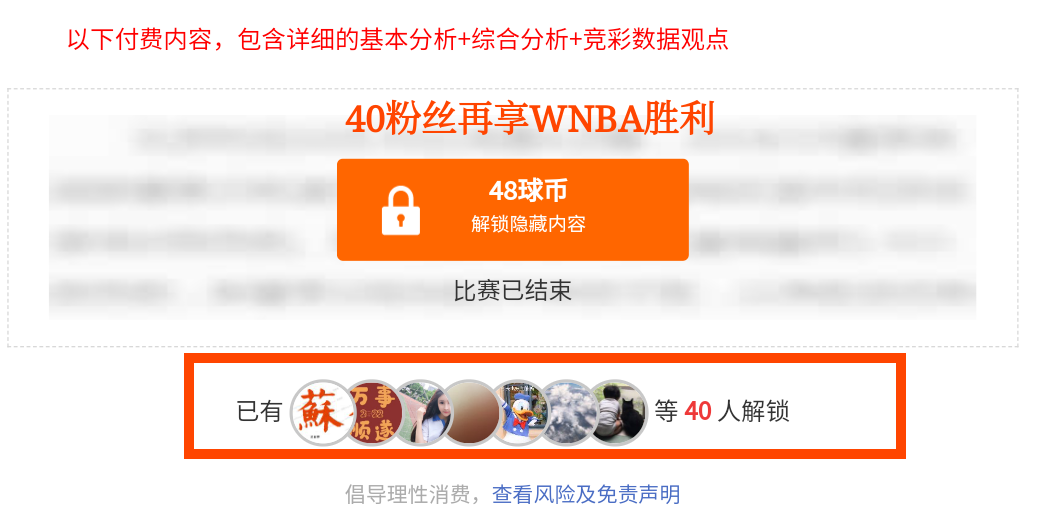Click the 解锁隐藏内容 label on button

[x=528, y=224]
